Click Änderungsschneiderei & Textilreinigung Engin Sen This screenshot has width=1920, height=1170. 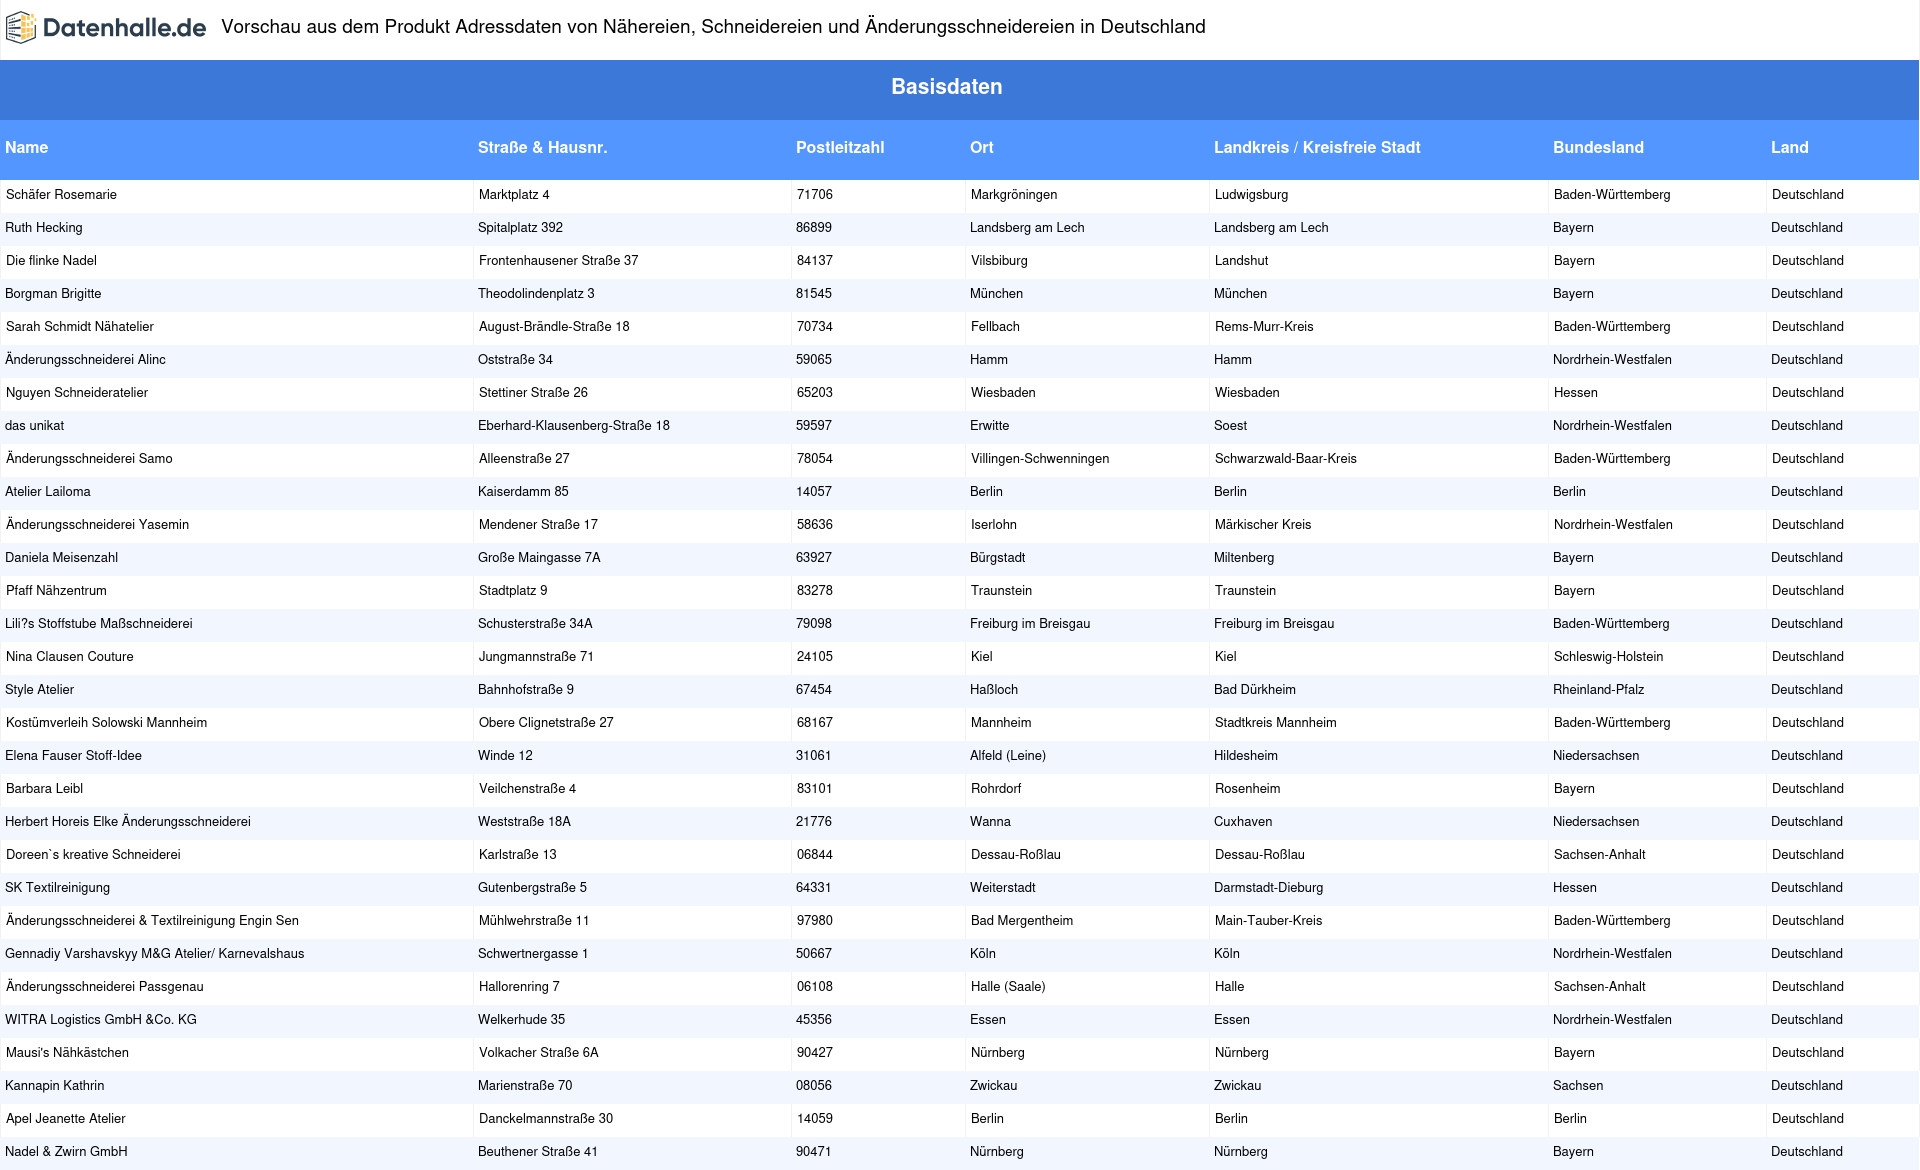pyautogui.click(x=152, y=921)
